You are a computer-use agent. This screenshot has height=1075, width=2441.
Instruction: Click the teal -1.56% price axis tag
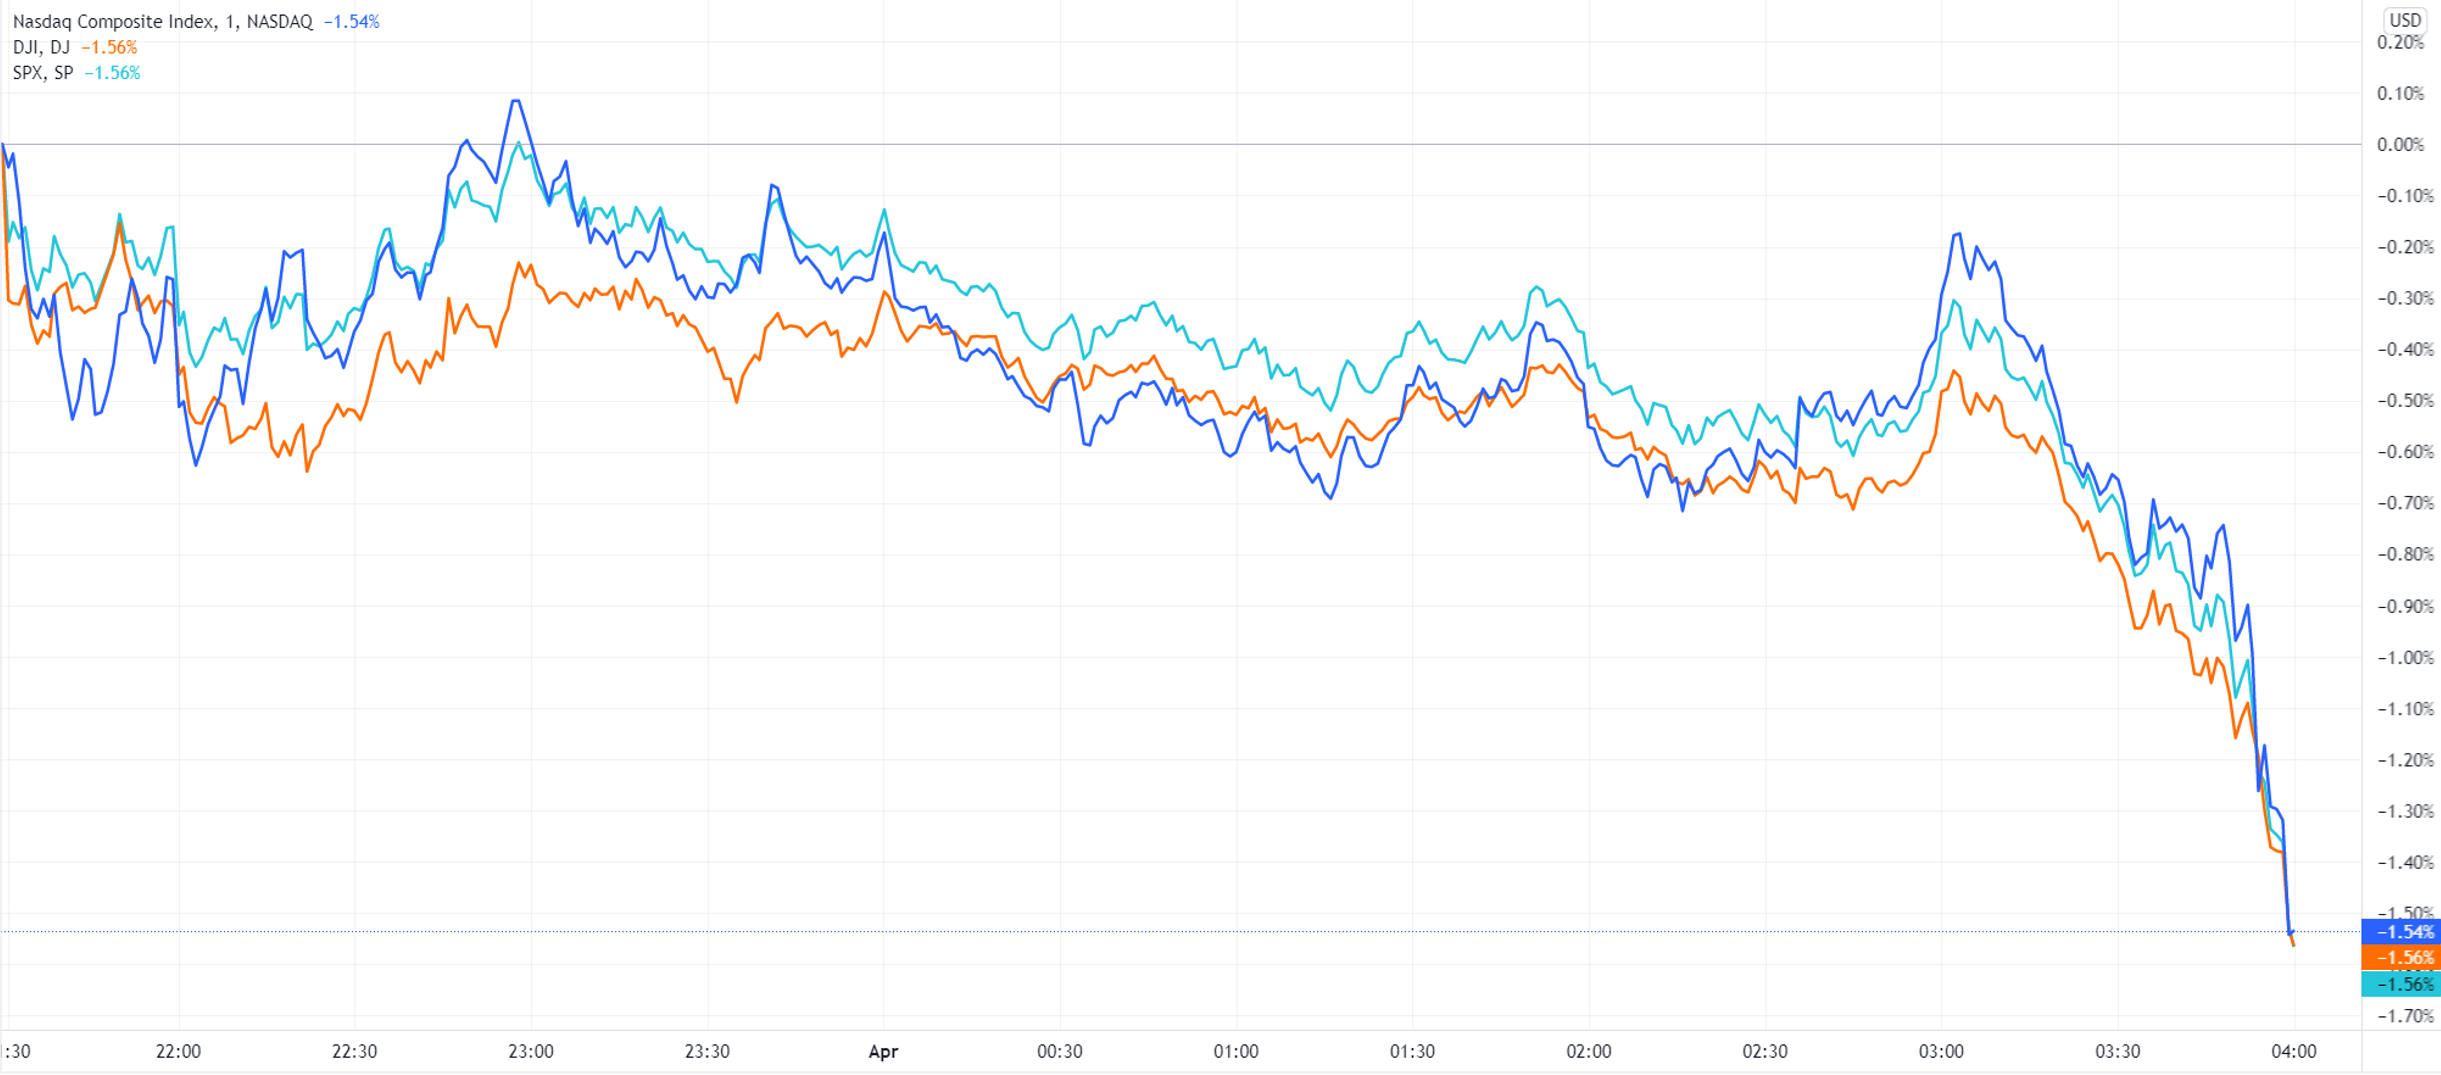point(2400,984)
